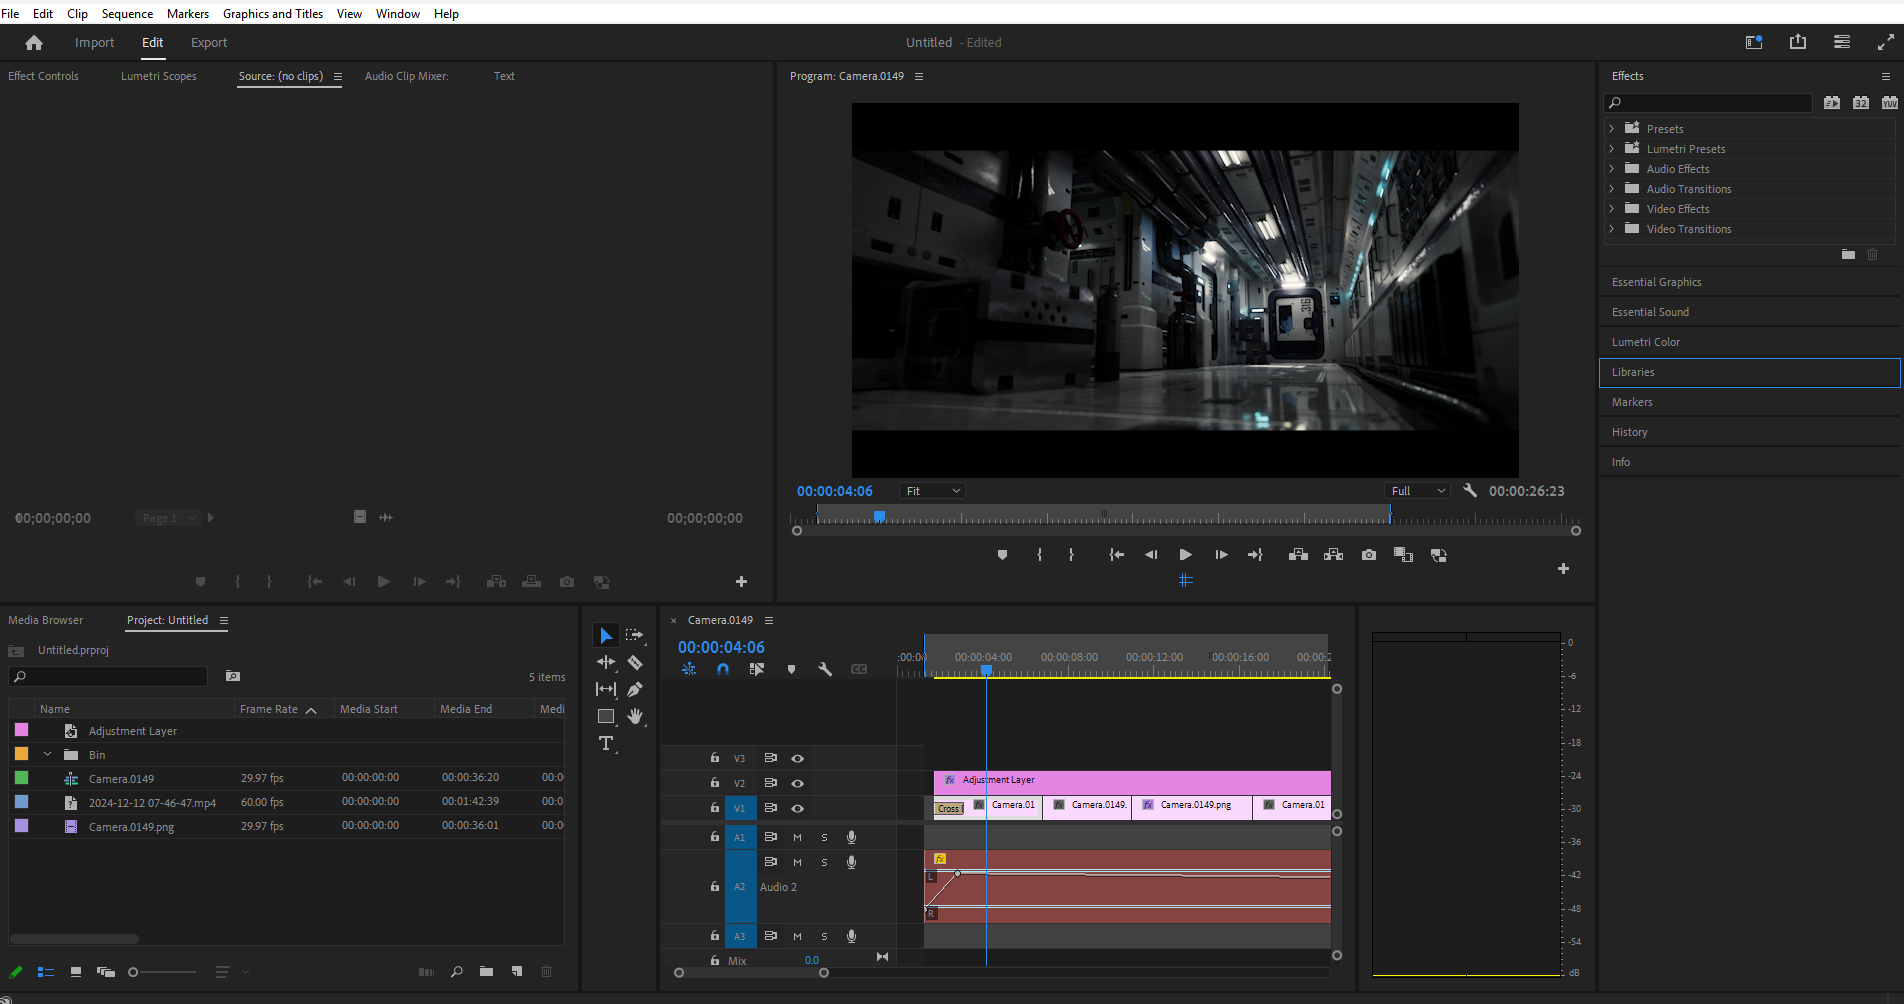The height and width of the screenshot is (1004, 1904).
Task: Toggle lock on track V3
Action: pyautogui.click(x=715, y=758)
